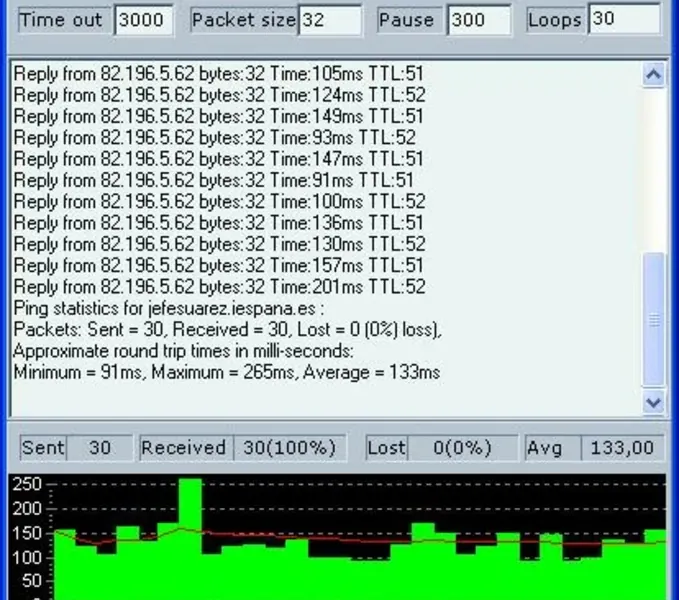The image size is (679, 600).
Task: Click the Packet size label
Action: [x=244, y=20]
